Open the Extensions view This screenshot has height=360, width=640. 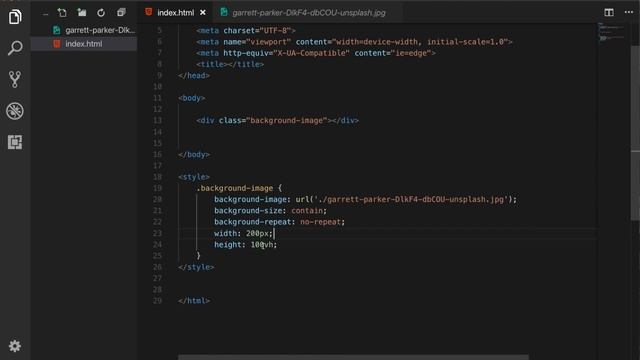coord(15,142)
